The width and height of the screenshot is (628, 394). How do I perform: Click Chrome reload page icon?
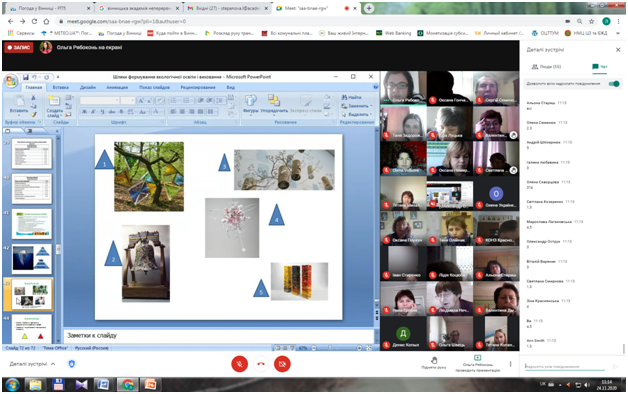34,21
